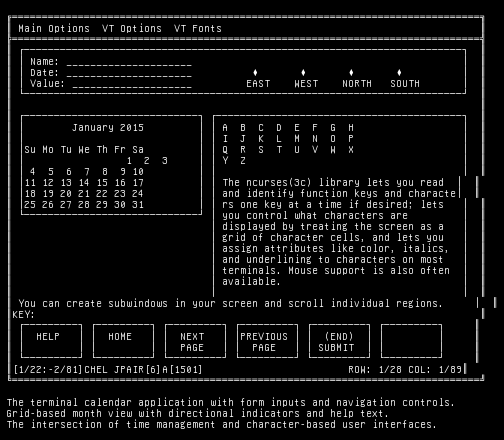The height and width of the screenshot is (440, 504).
Task: Select the WEST diamond radio option
Action: pyautogui.click(x=303, y=73)
